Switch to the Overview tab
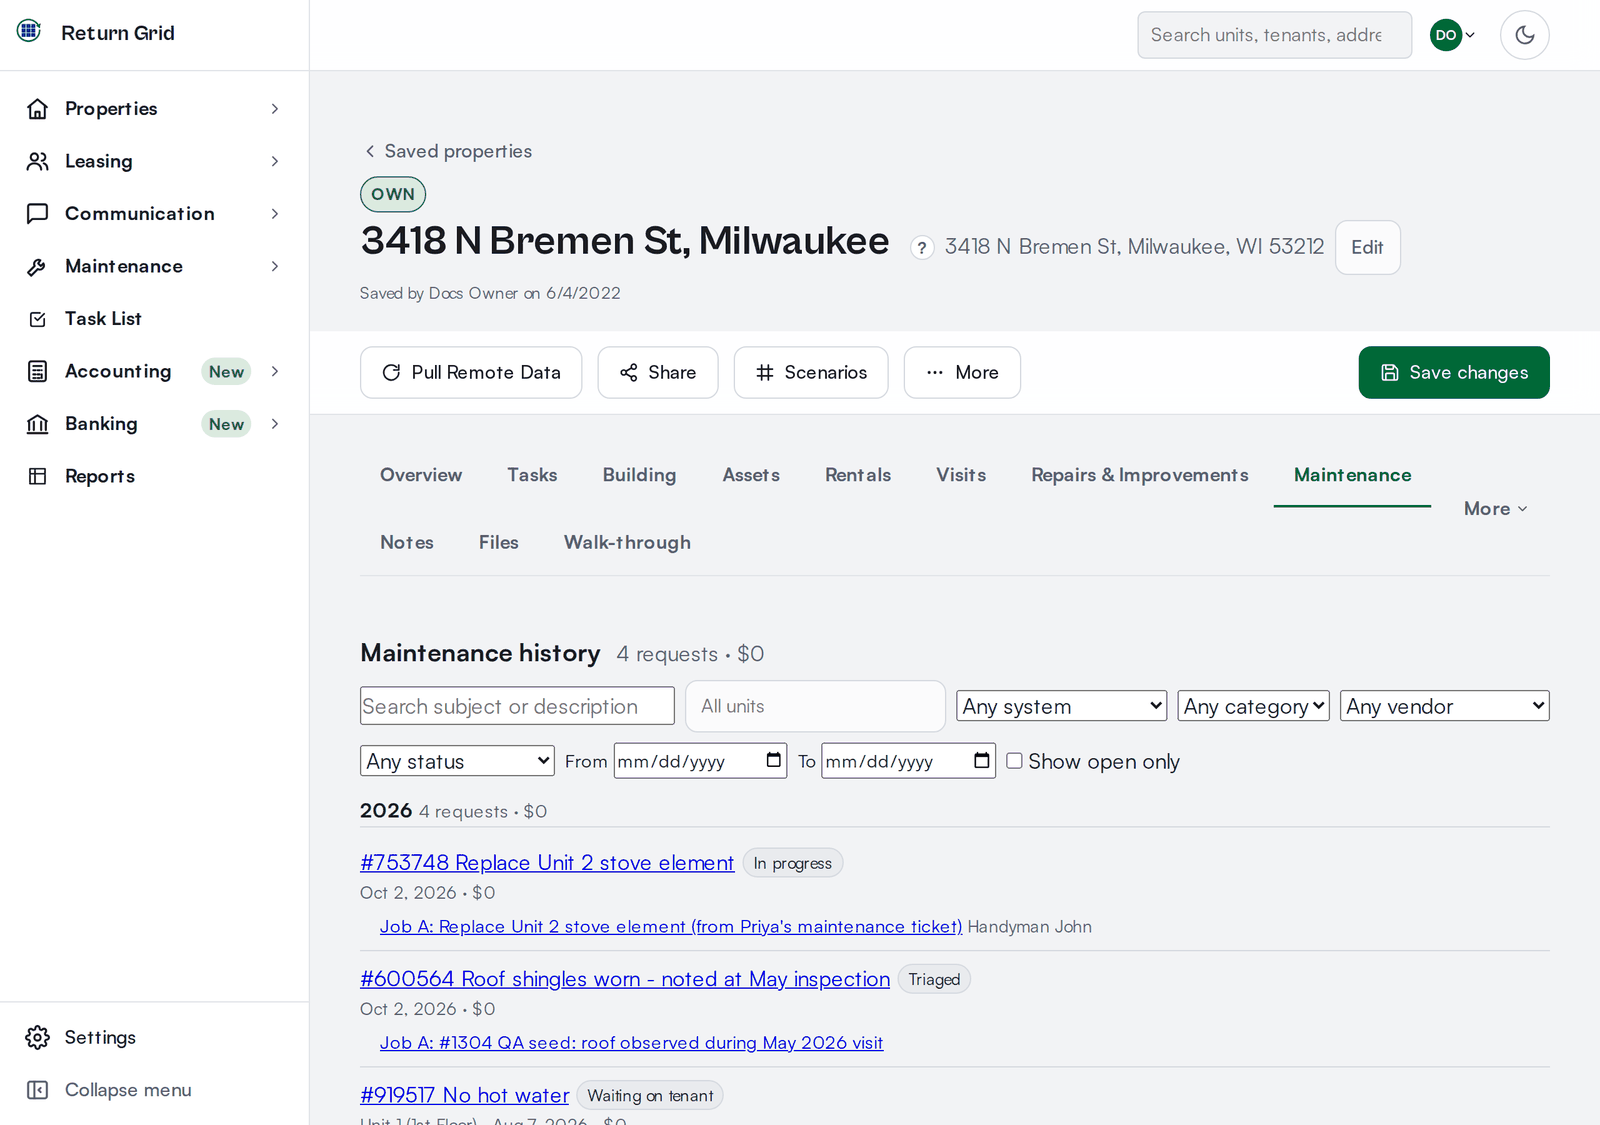Image resolution: width=1600 pixels, height=1125 pixels. 421,475
